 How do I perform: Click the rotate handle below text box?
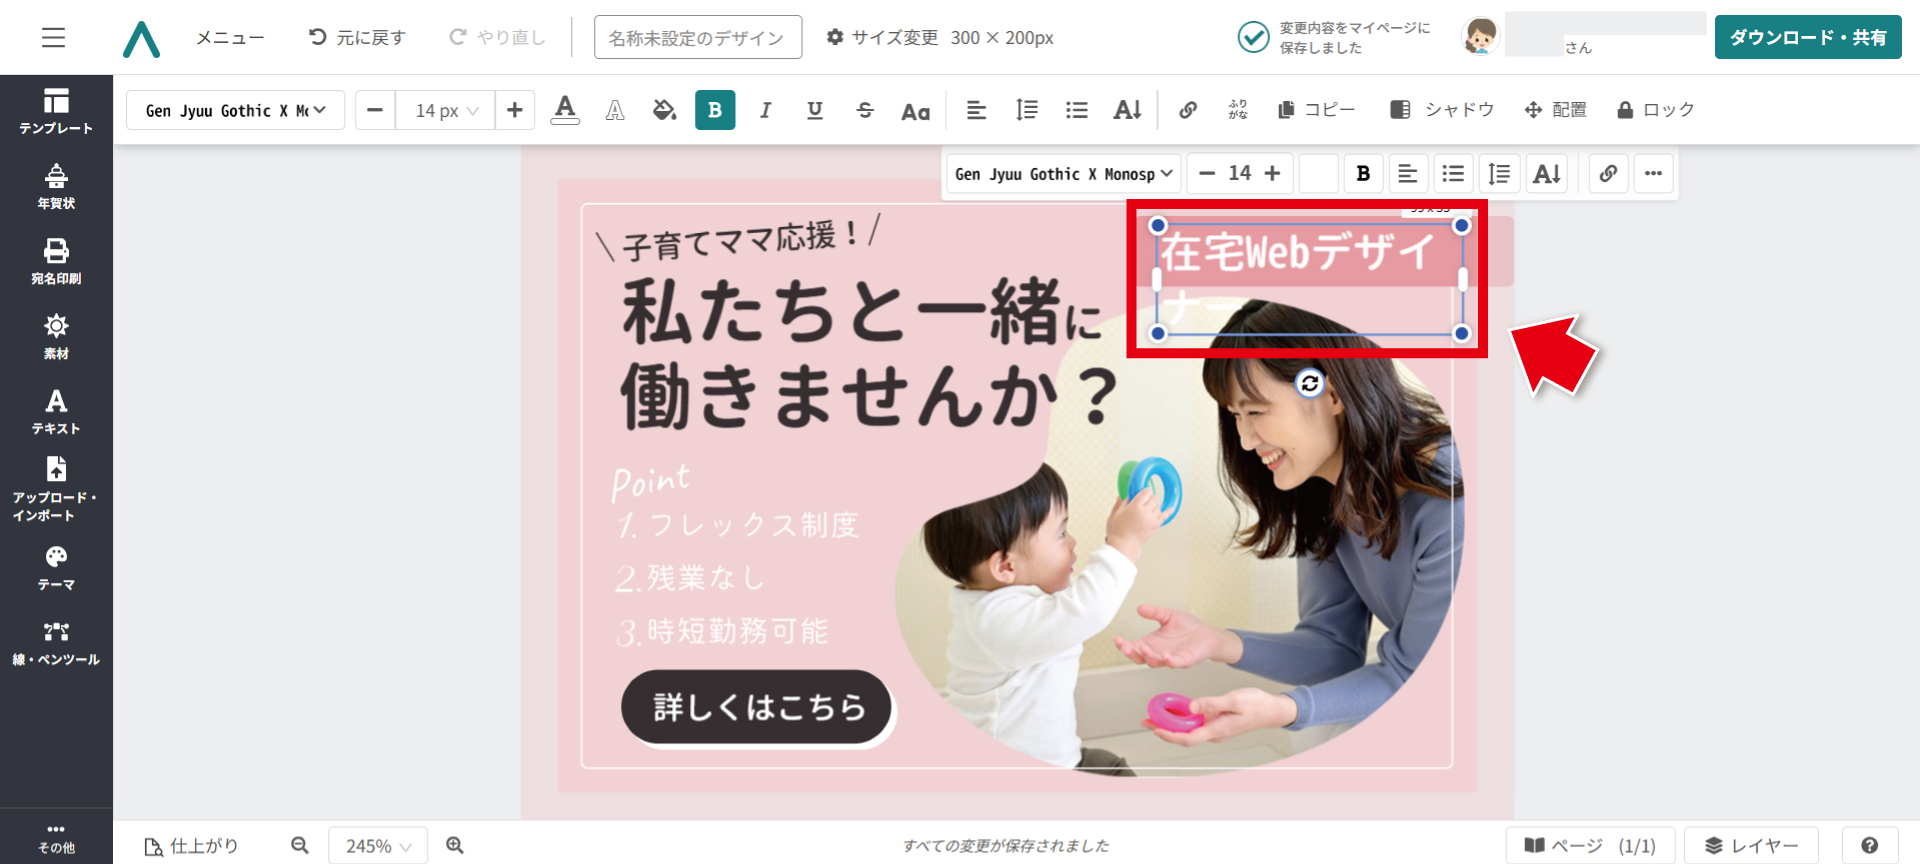[1310, 383]
